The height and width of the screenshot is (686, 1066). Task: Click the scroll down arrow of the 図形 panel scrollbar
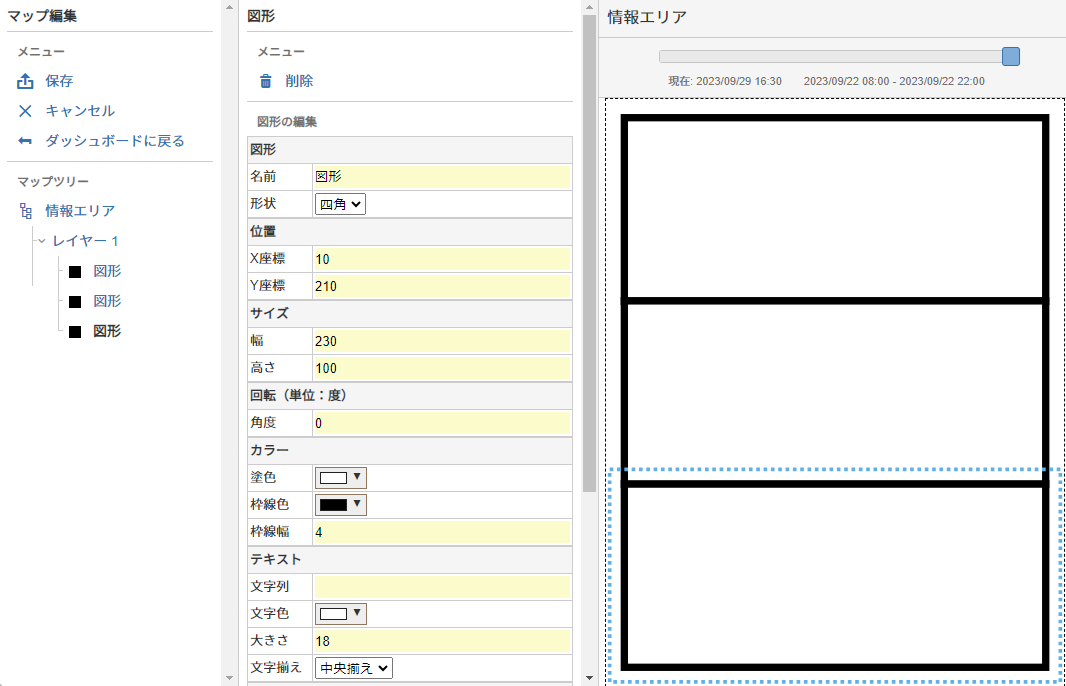click(x=589, y=678)
